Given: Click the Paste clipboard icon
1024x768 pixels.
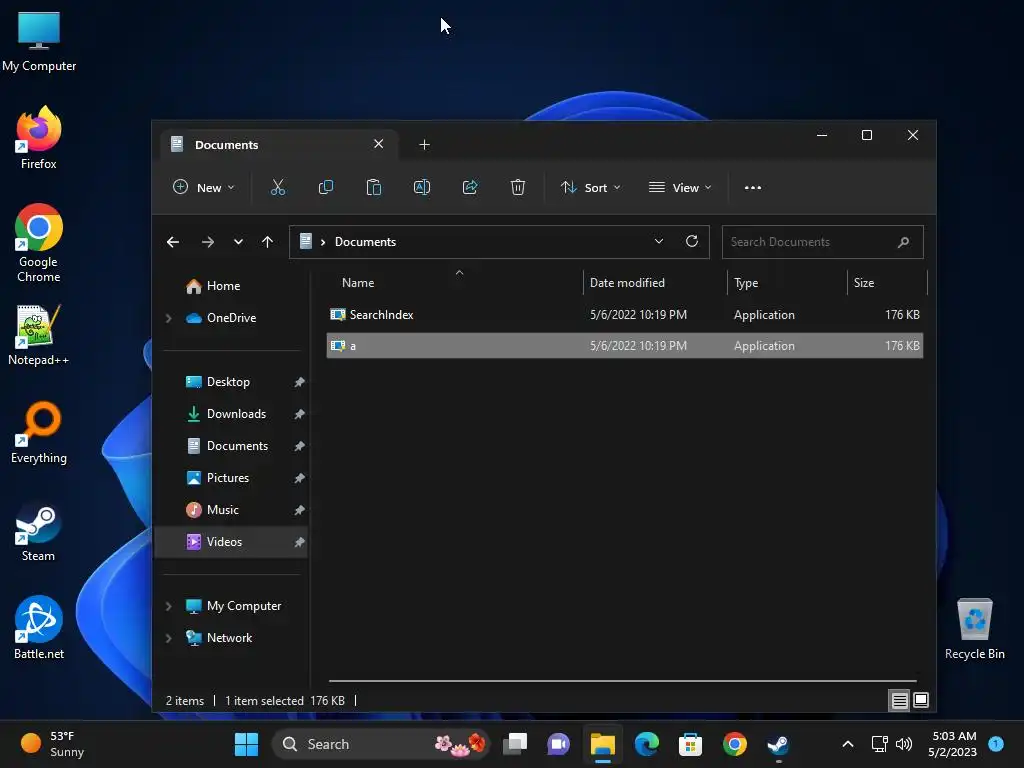Looking at the screenshot, I should pyautogui.click(x=374, y=187).
